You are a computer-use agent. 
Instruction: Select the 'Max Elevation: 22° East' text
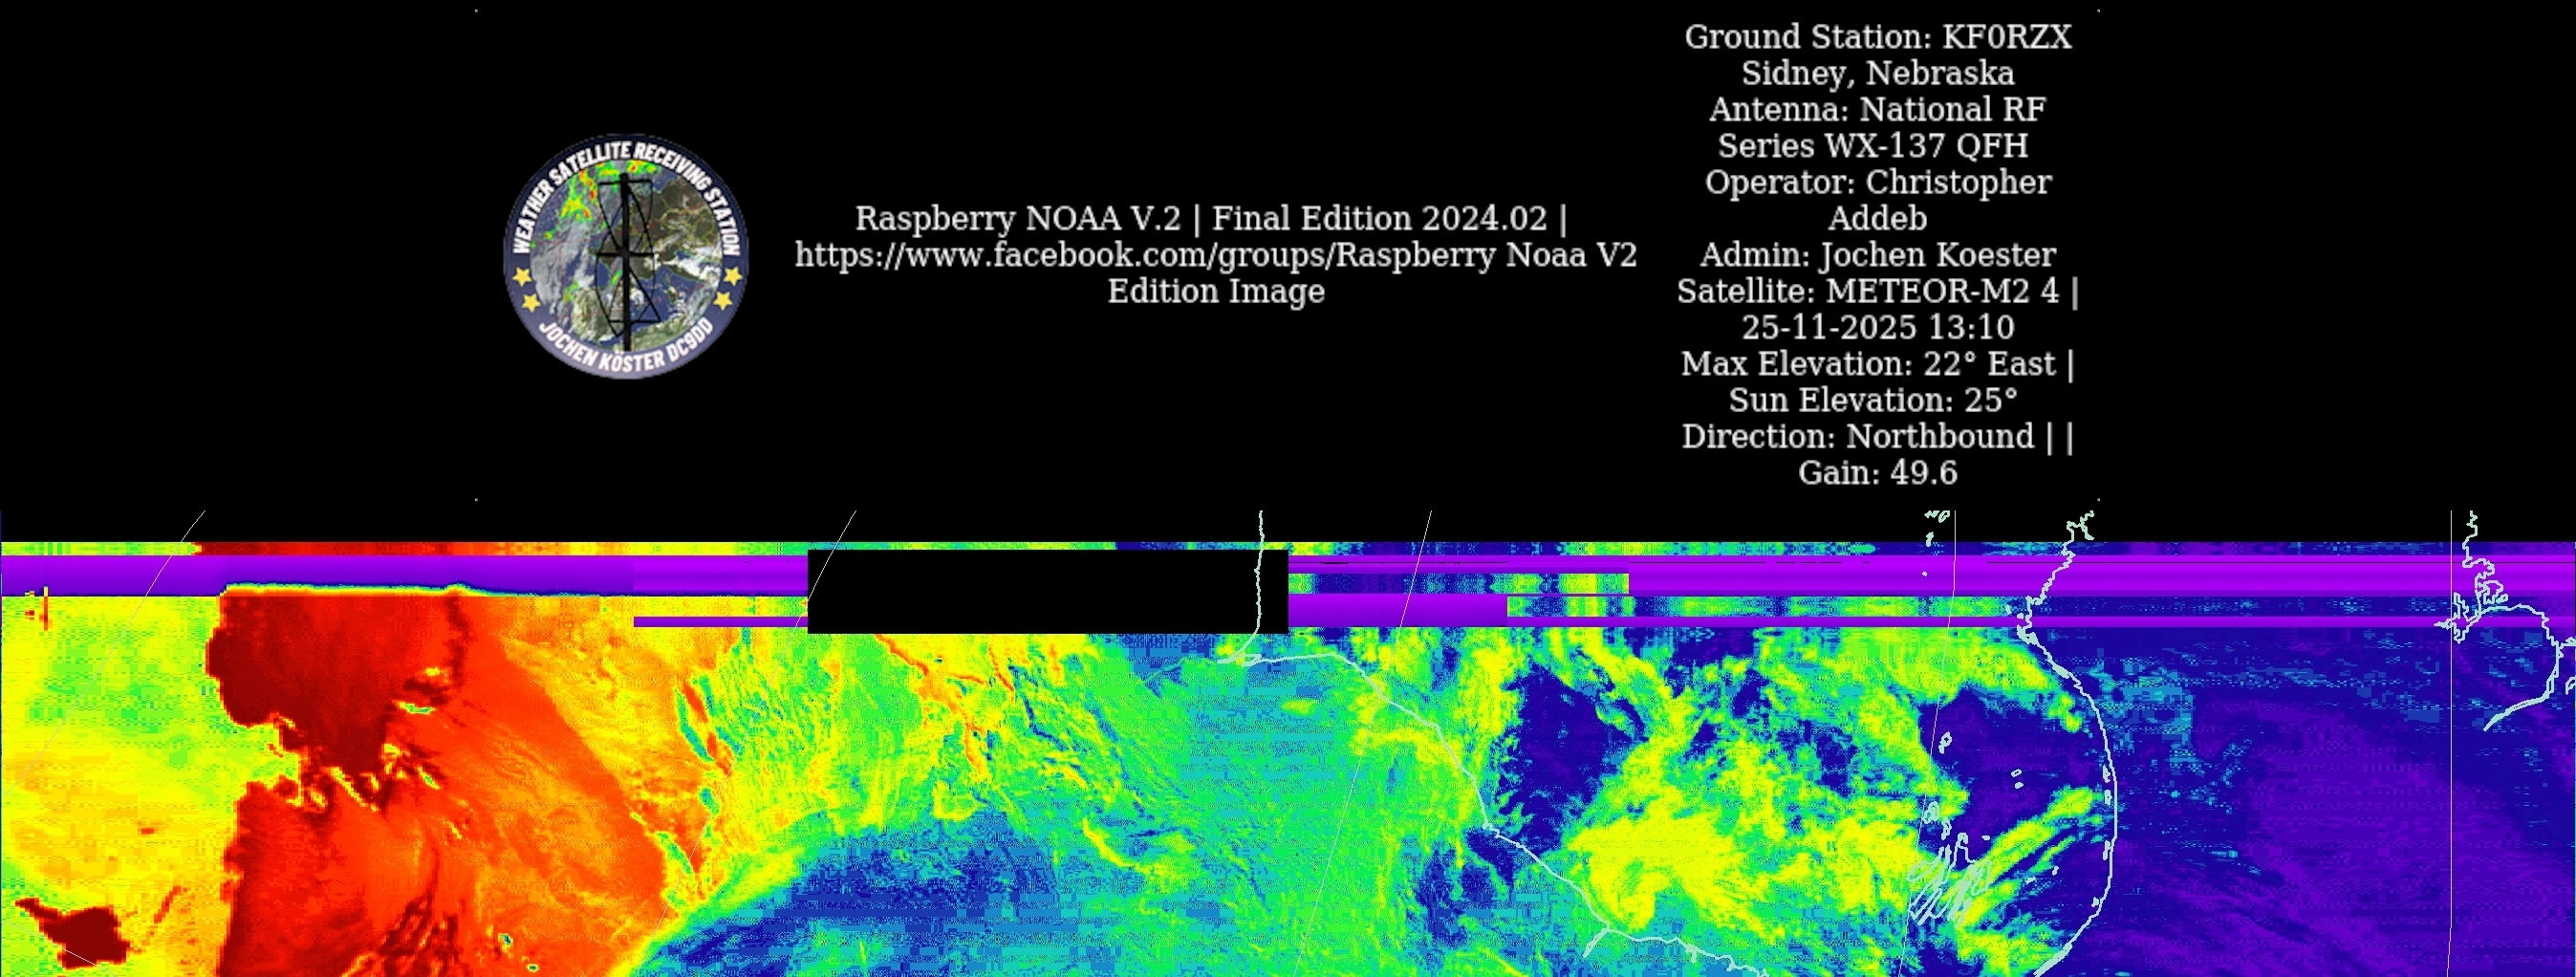point(1867,364)
